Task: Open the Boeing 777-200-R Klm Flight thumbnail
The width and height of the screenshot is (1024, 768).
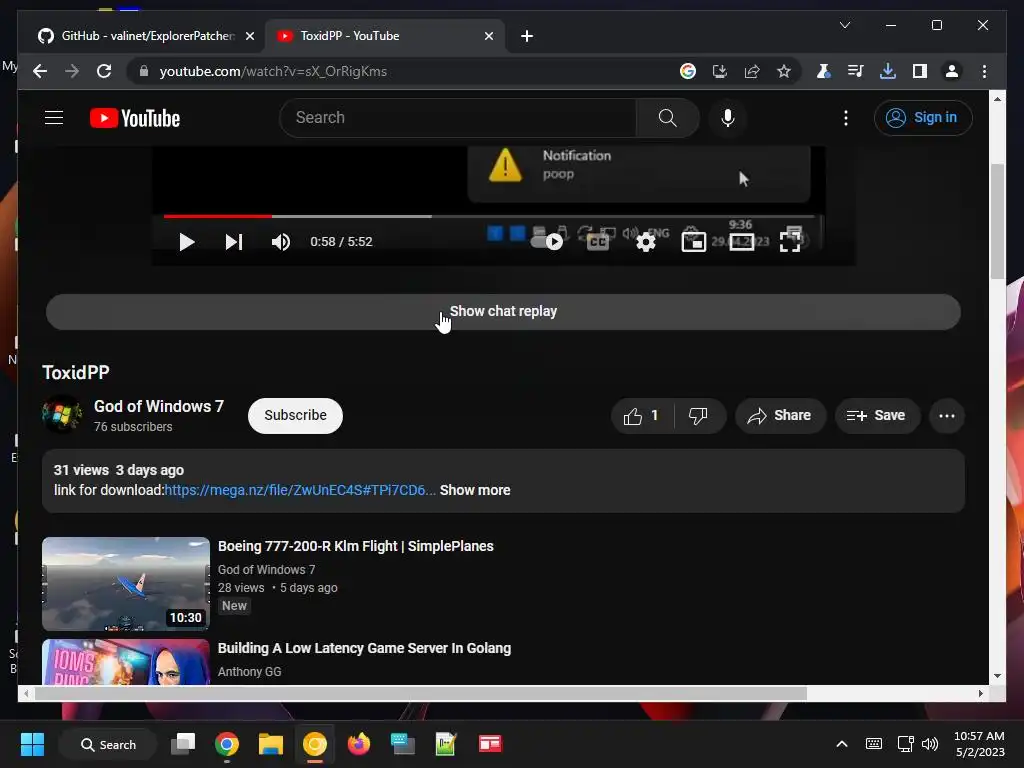Action: pos(126,584)
